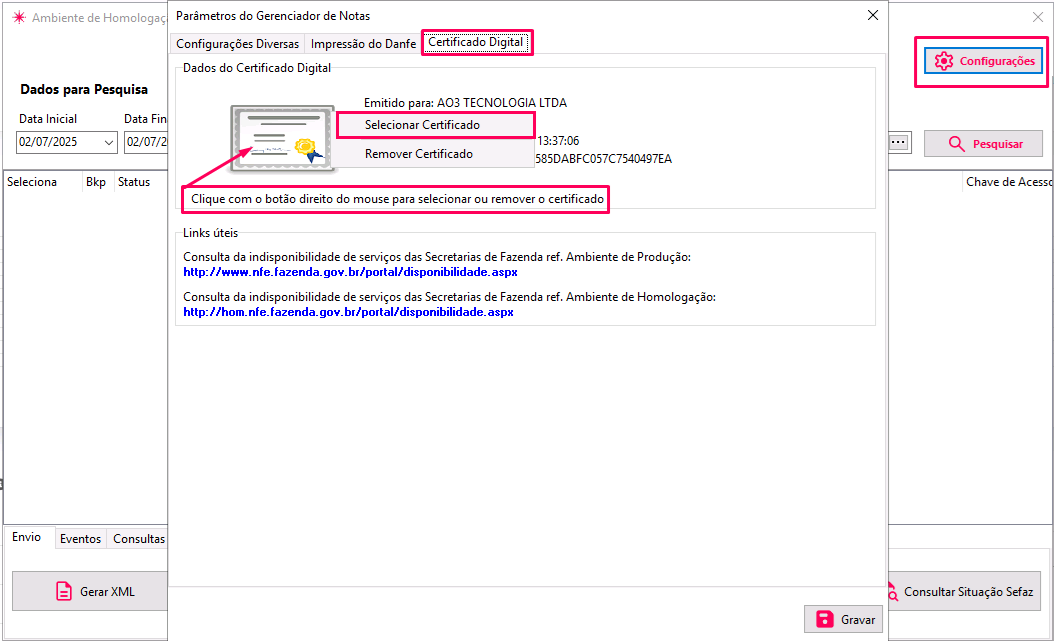Click the Status column header
This screenshot has height=641, width=1054.
click(x=134, y=182)
